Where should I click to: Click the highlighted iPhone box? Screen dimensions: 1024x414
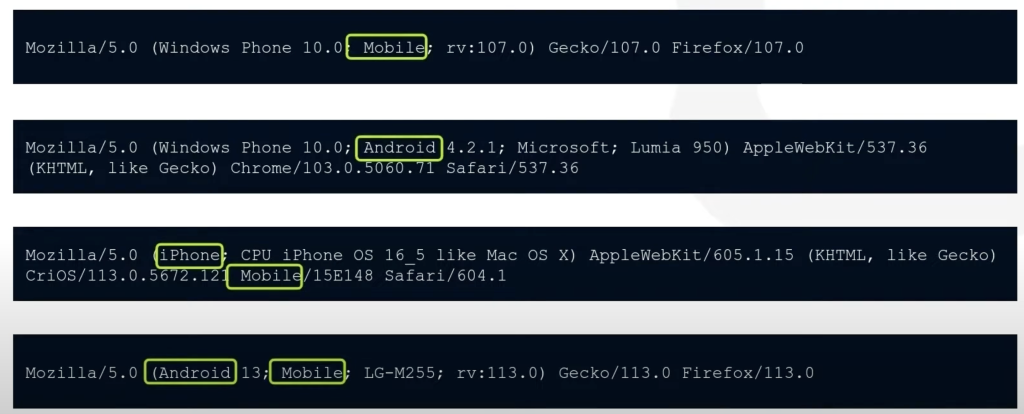tap(188, 256)
